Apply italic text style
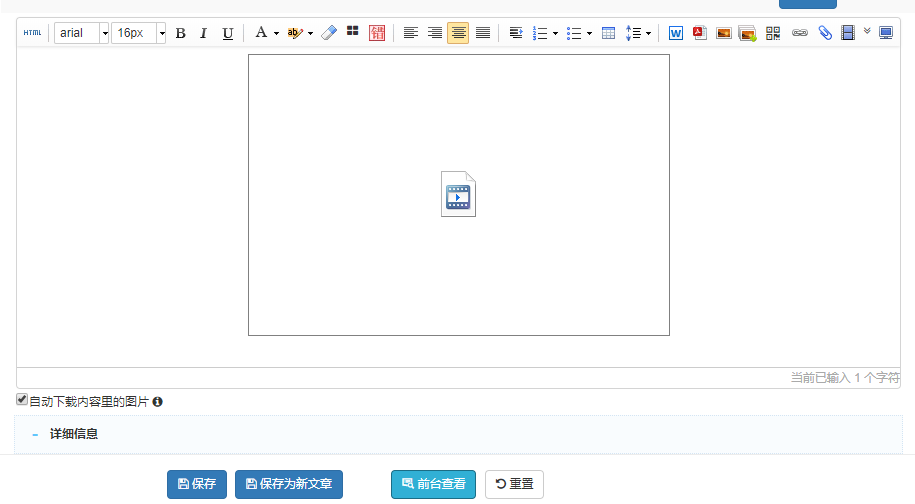Viewport: 915px width, 504px height. (204, 33)
